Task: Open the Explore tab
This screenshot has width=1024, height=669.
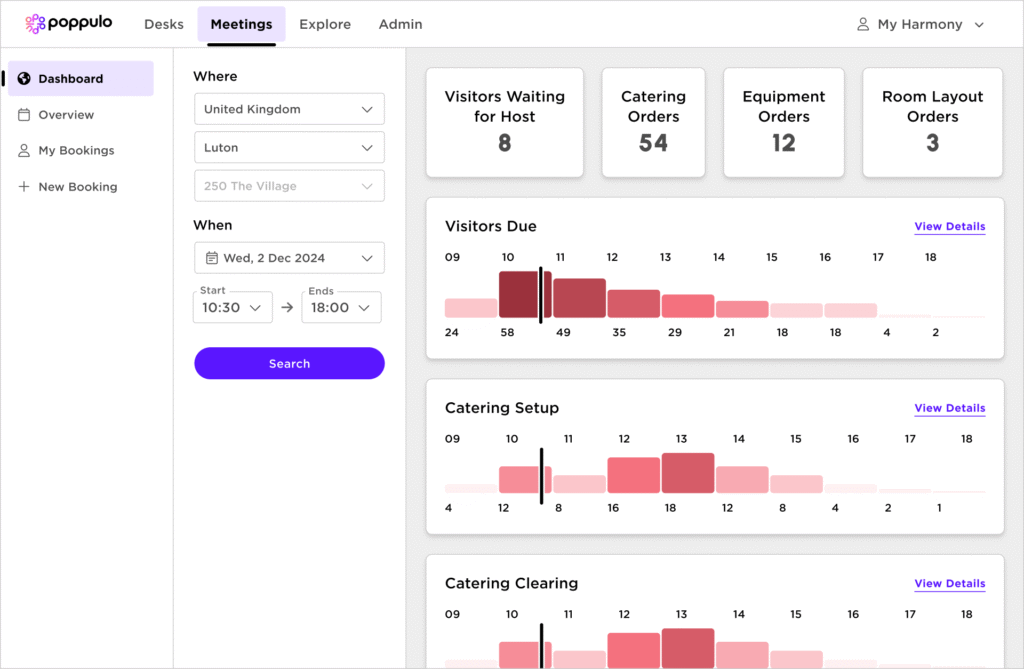Action: coord(325,24)
